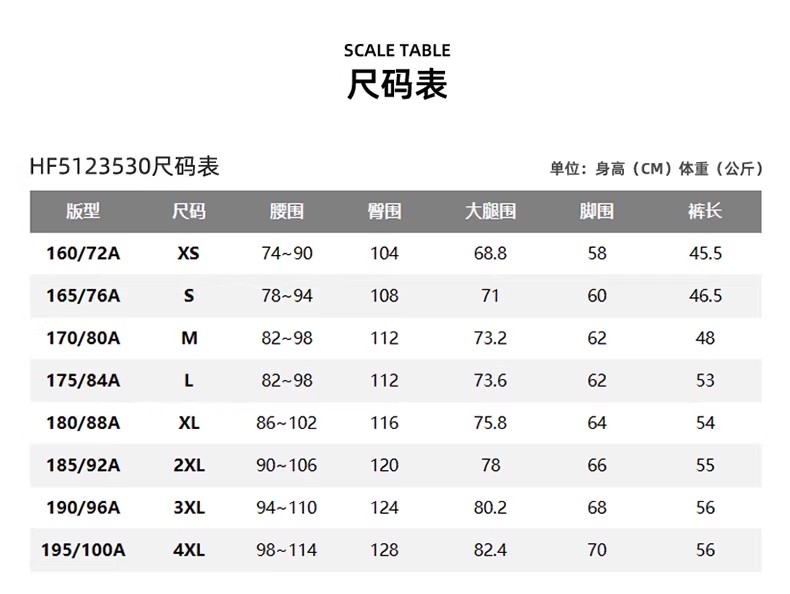The image size is (790, 594).
Task: Click the 版型 column header
Action: coord(83,211)
